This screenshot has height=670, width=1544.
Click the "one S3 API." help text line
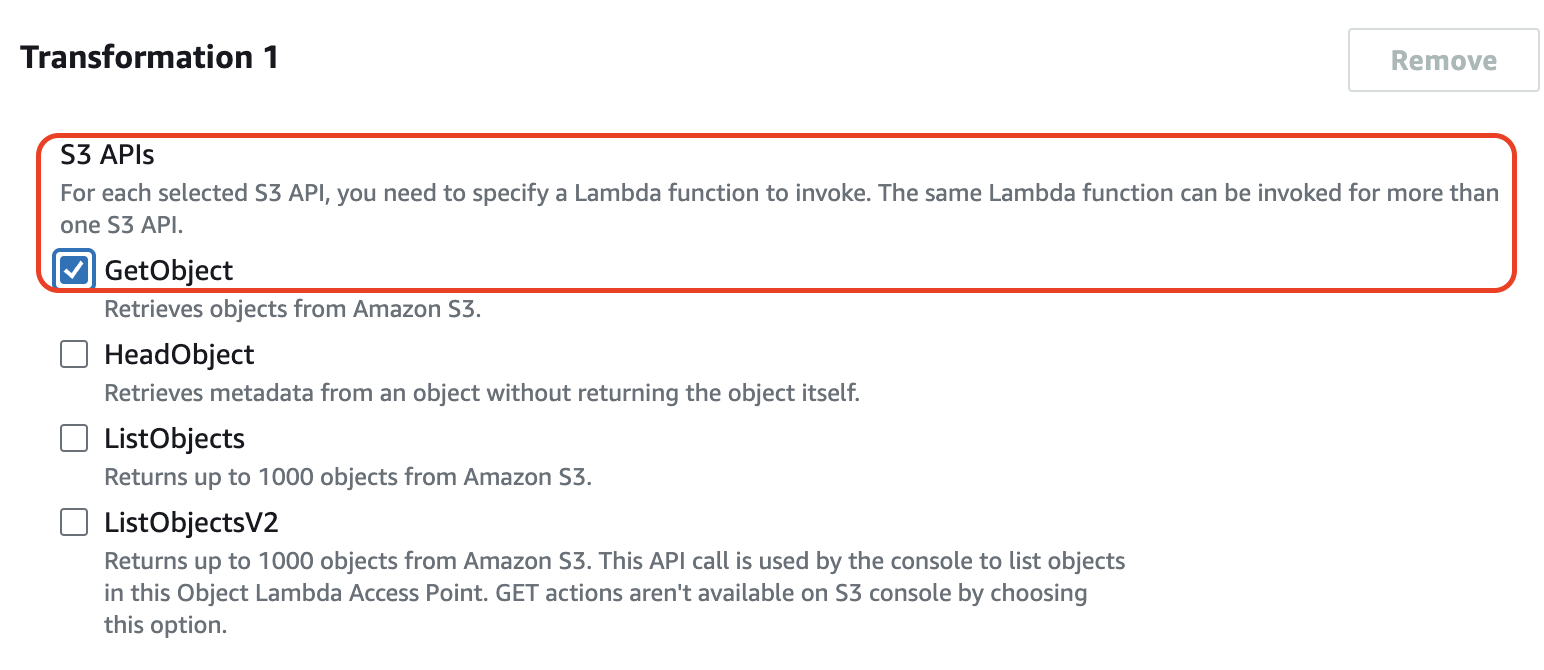click(120, 225)
